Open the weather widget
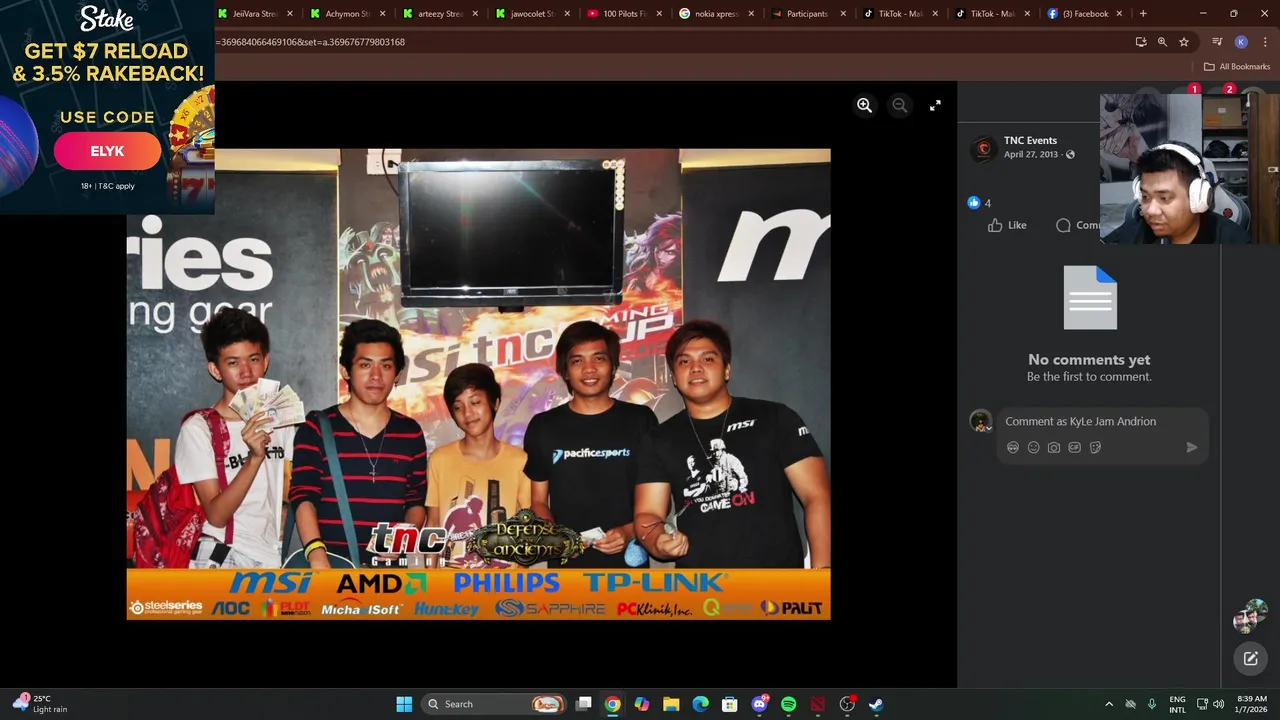Image resolution: width=1280 pixels, height=720 pixels. (x=40, y=704)
